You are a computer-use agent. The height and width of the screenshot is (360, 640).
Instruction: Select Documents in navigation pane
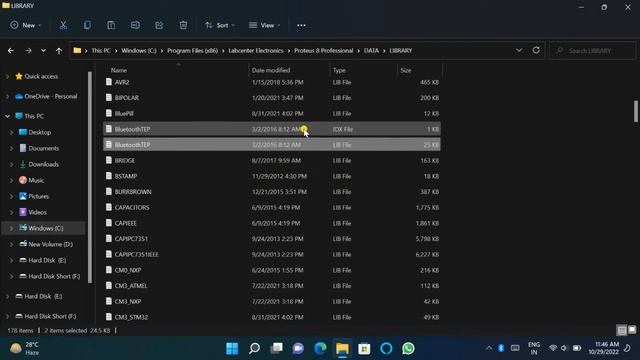[x=43, y=148]
